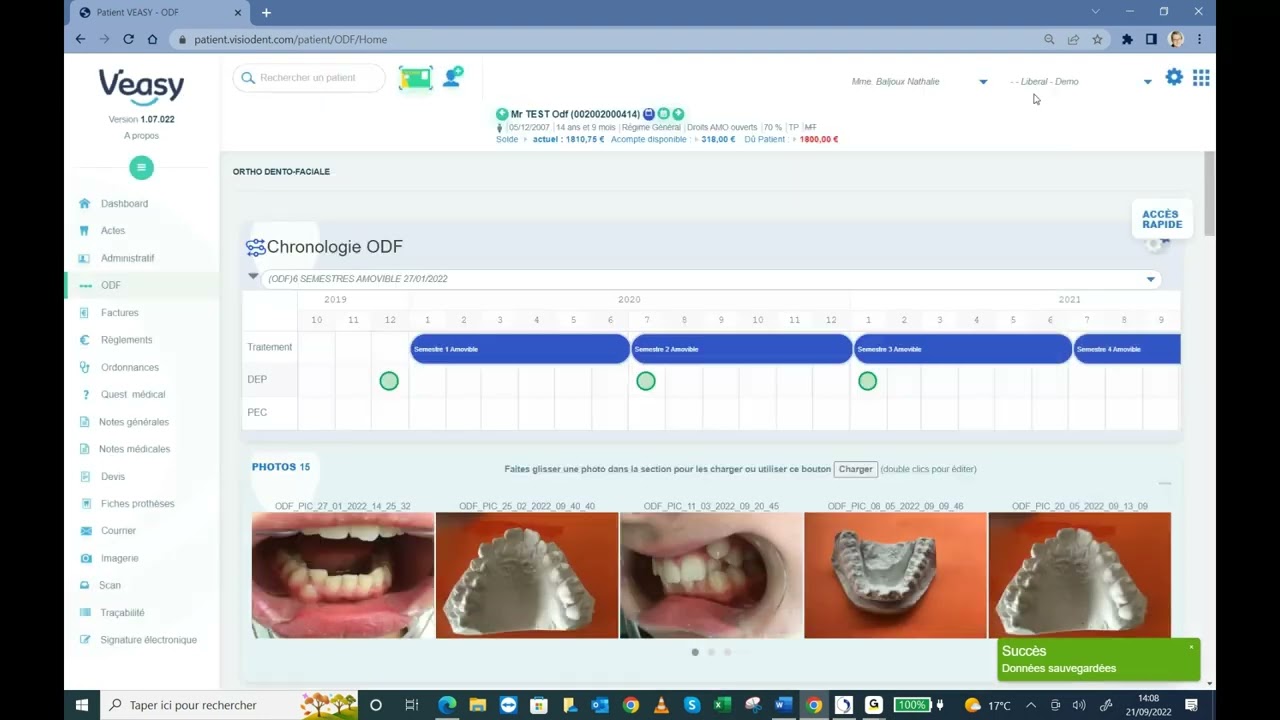Select the second photo carousel dot
Screen dimensions: 1280x720
tap(711, 652)
